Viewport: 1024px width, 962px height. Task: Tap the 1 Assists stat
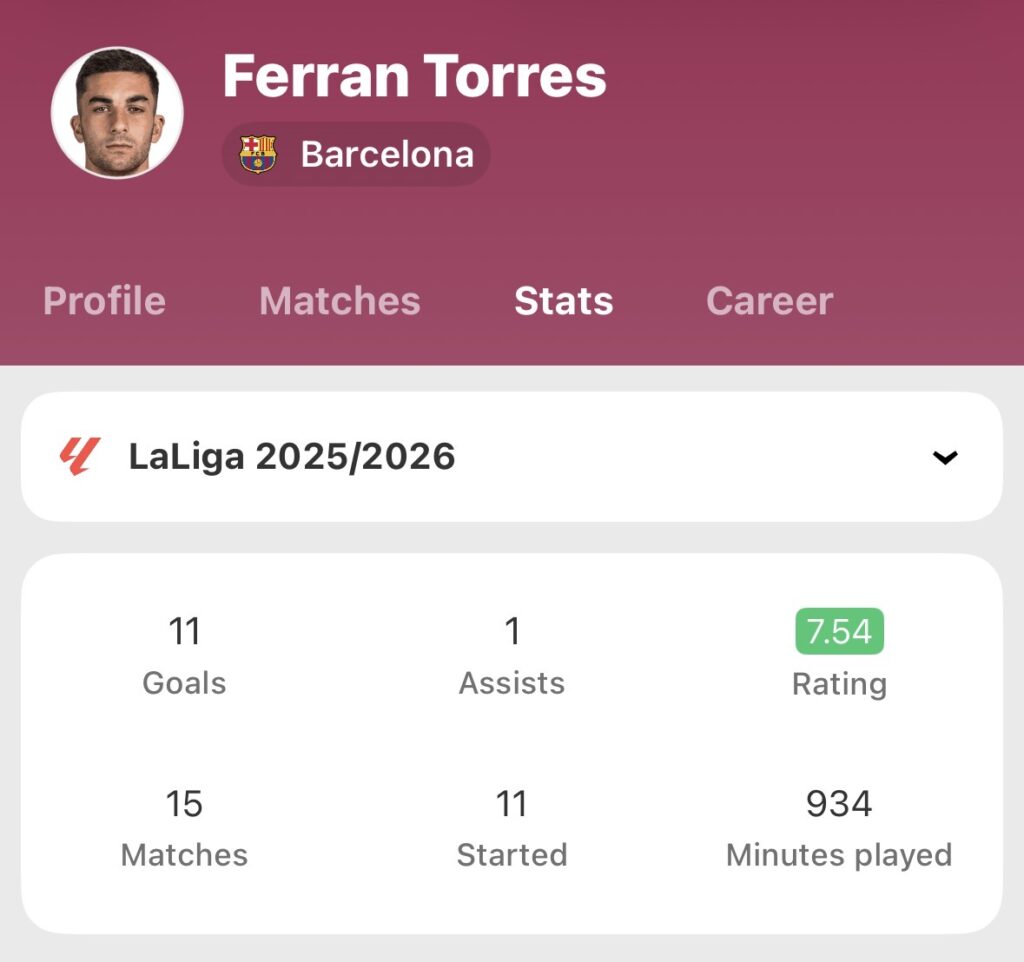512,632
